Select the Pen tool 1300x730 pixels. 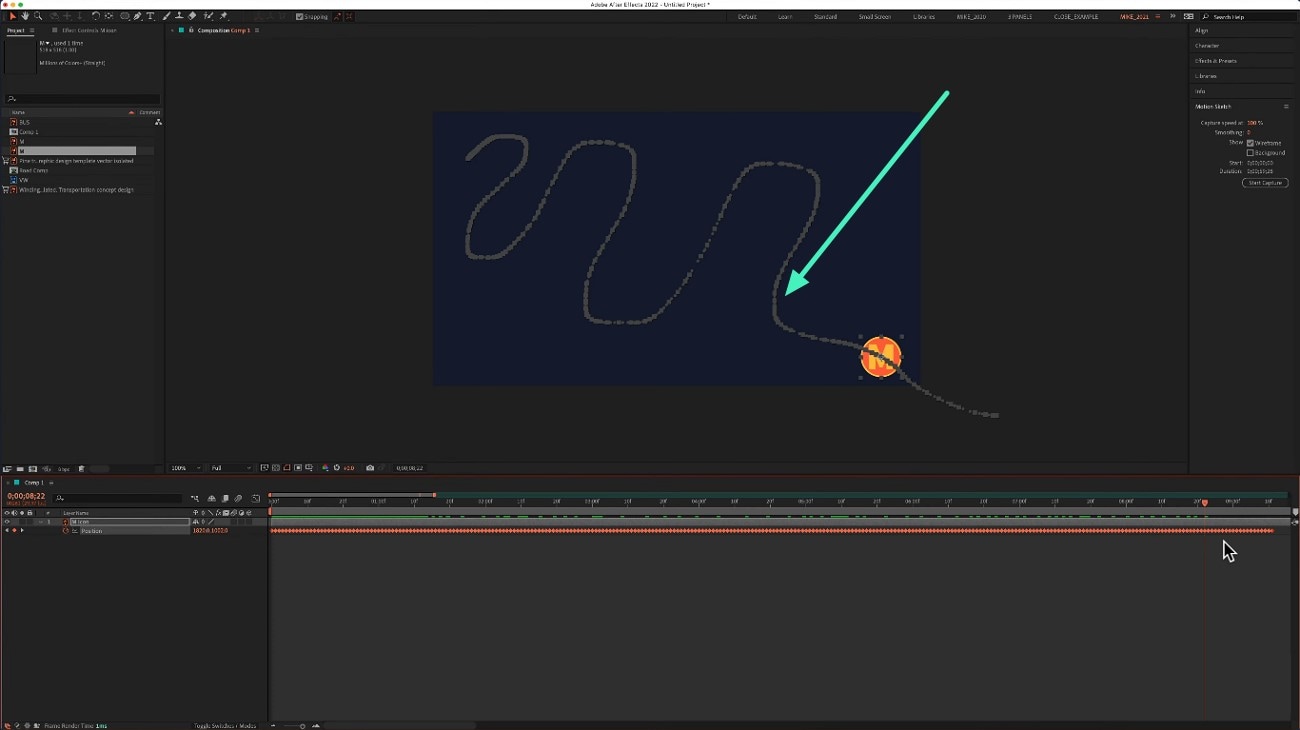click(x=138, y=16)
